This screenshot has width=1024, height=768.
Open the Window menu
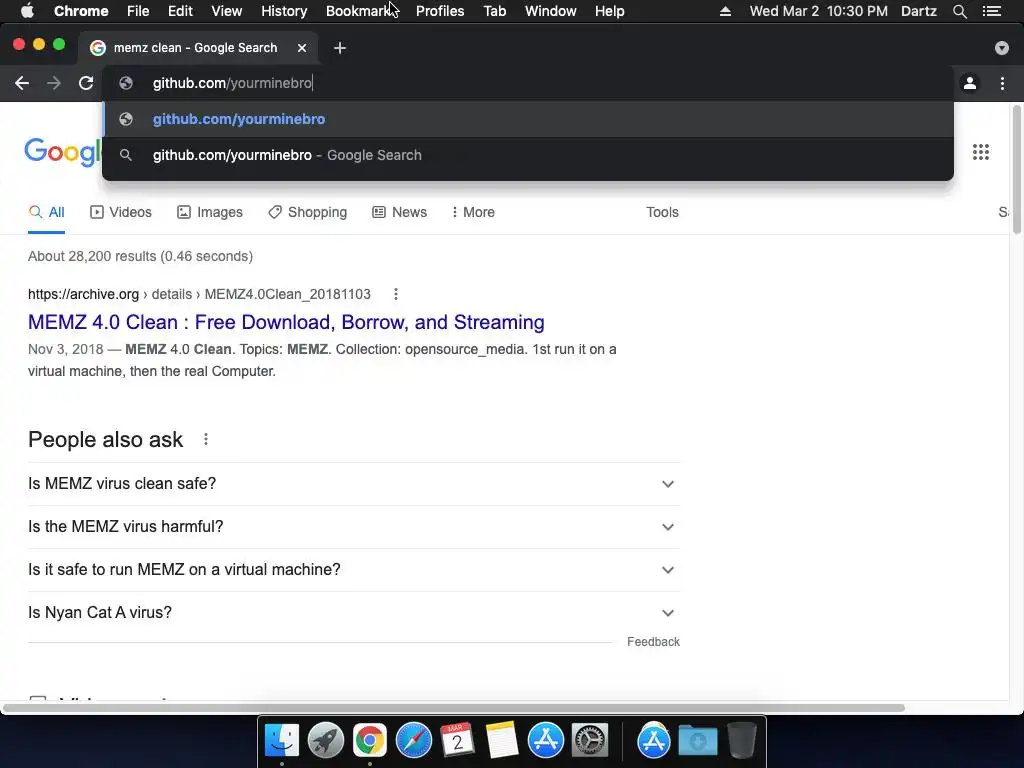551,11
